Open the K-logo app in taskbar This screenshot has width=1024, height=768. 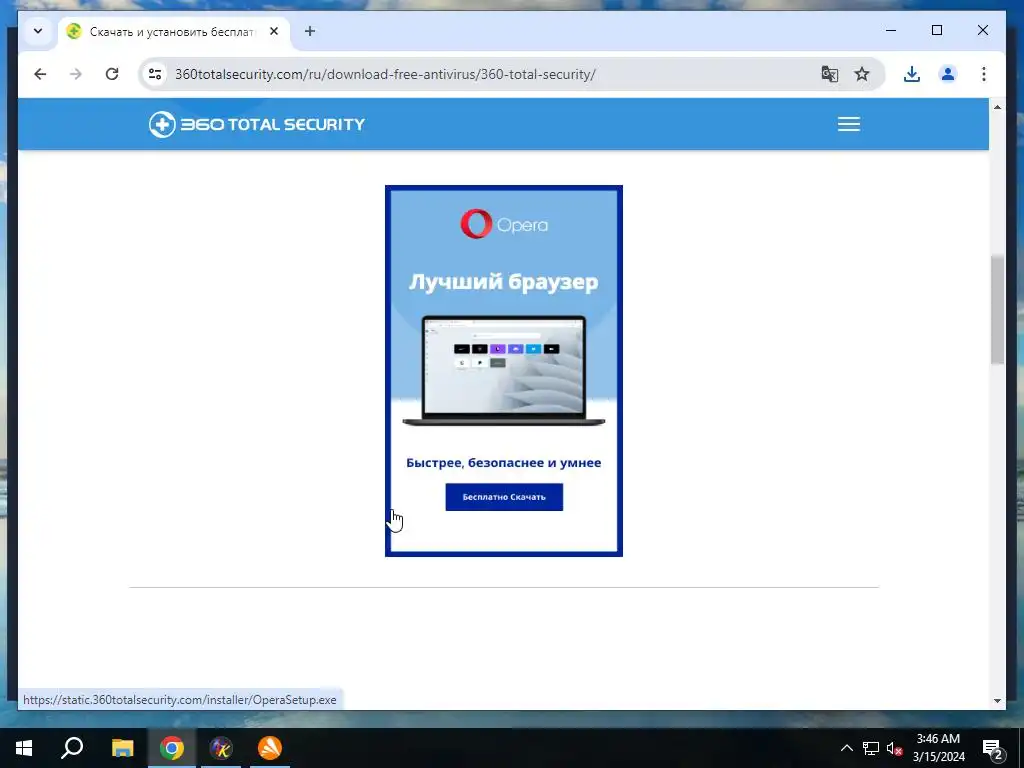221,748
